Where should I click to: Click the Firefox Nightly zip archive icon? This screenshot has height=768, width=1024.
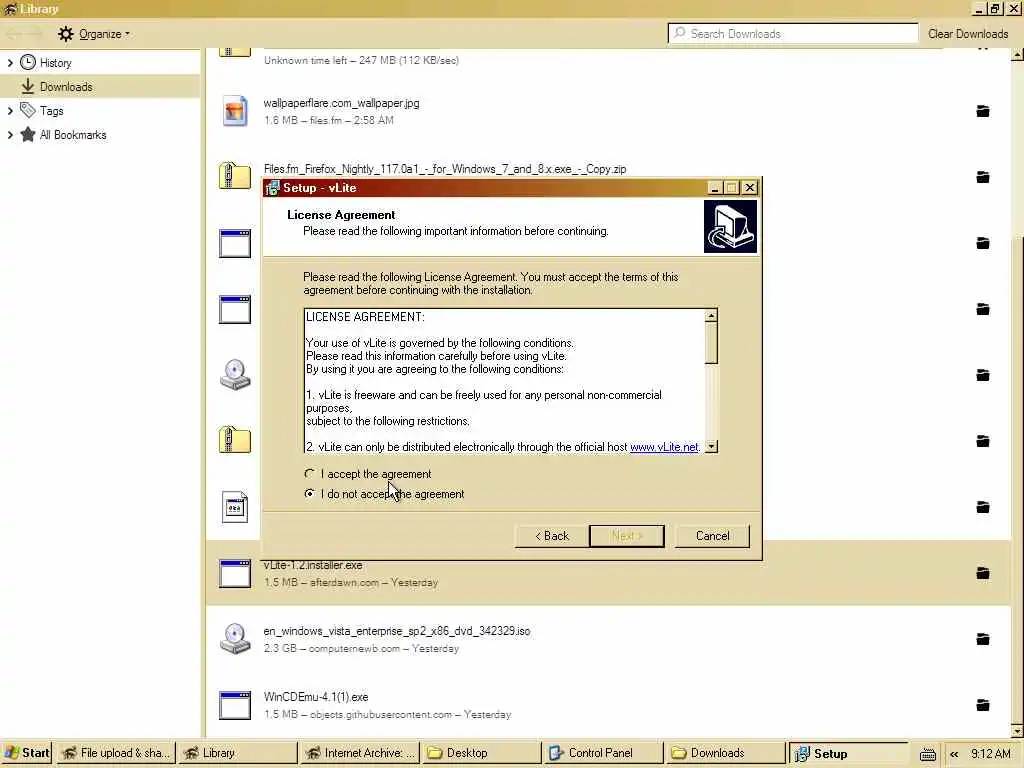coord(235,176)
